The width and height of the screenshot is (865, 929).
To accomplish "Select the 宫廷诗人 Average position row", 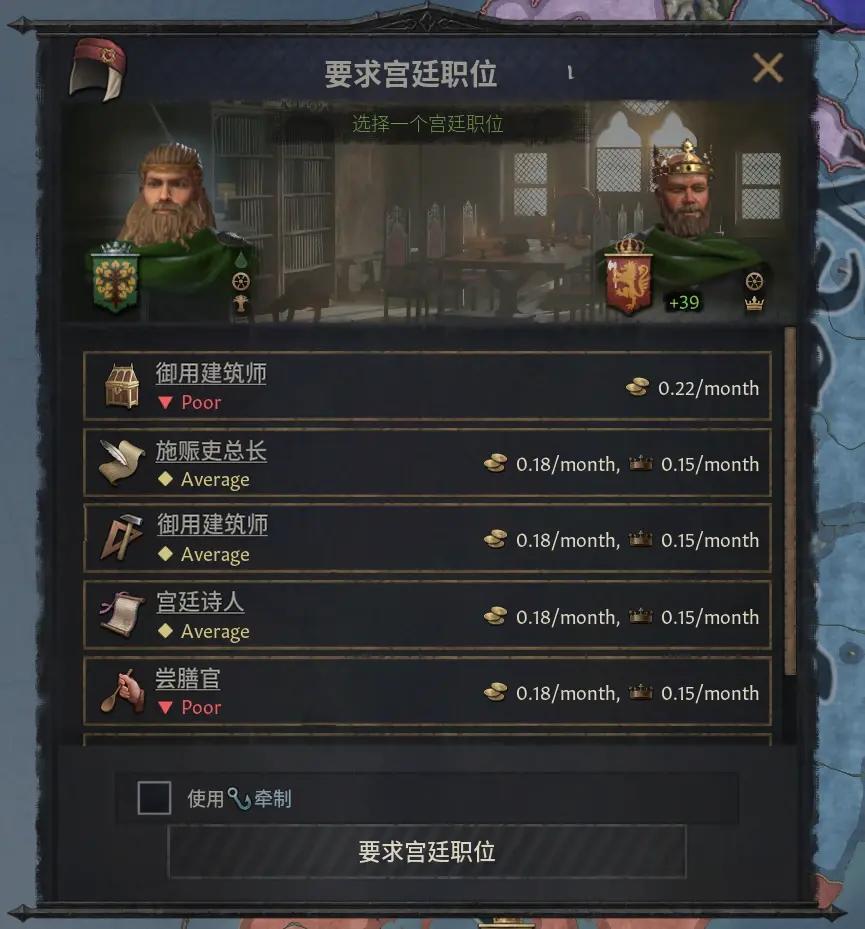I will point(427,615).
